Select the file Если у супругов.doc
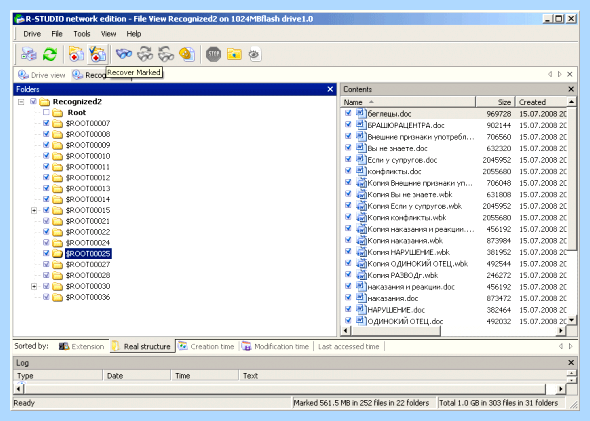 pos(402,160)
